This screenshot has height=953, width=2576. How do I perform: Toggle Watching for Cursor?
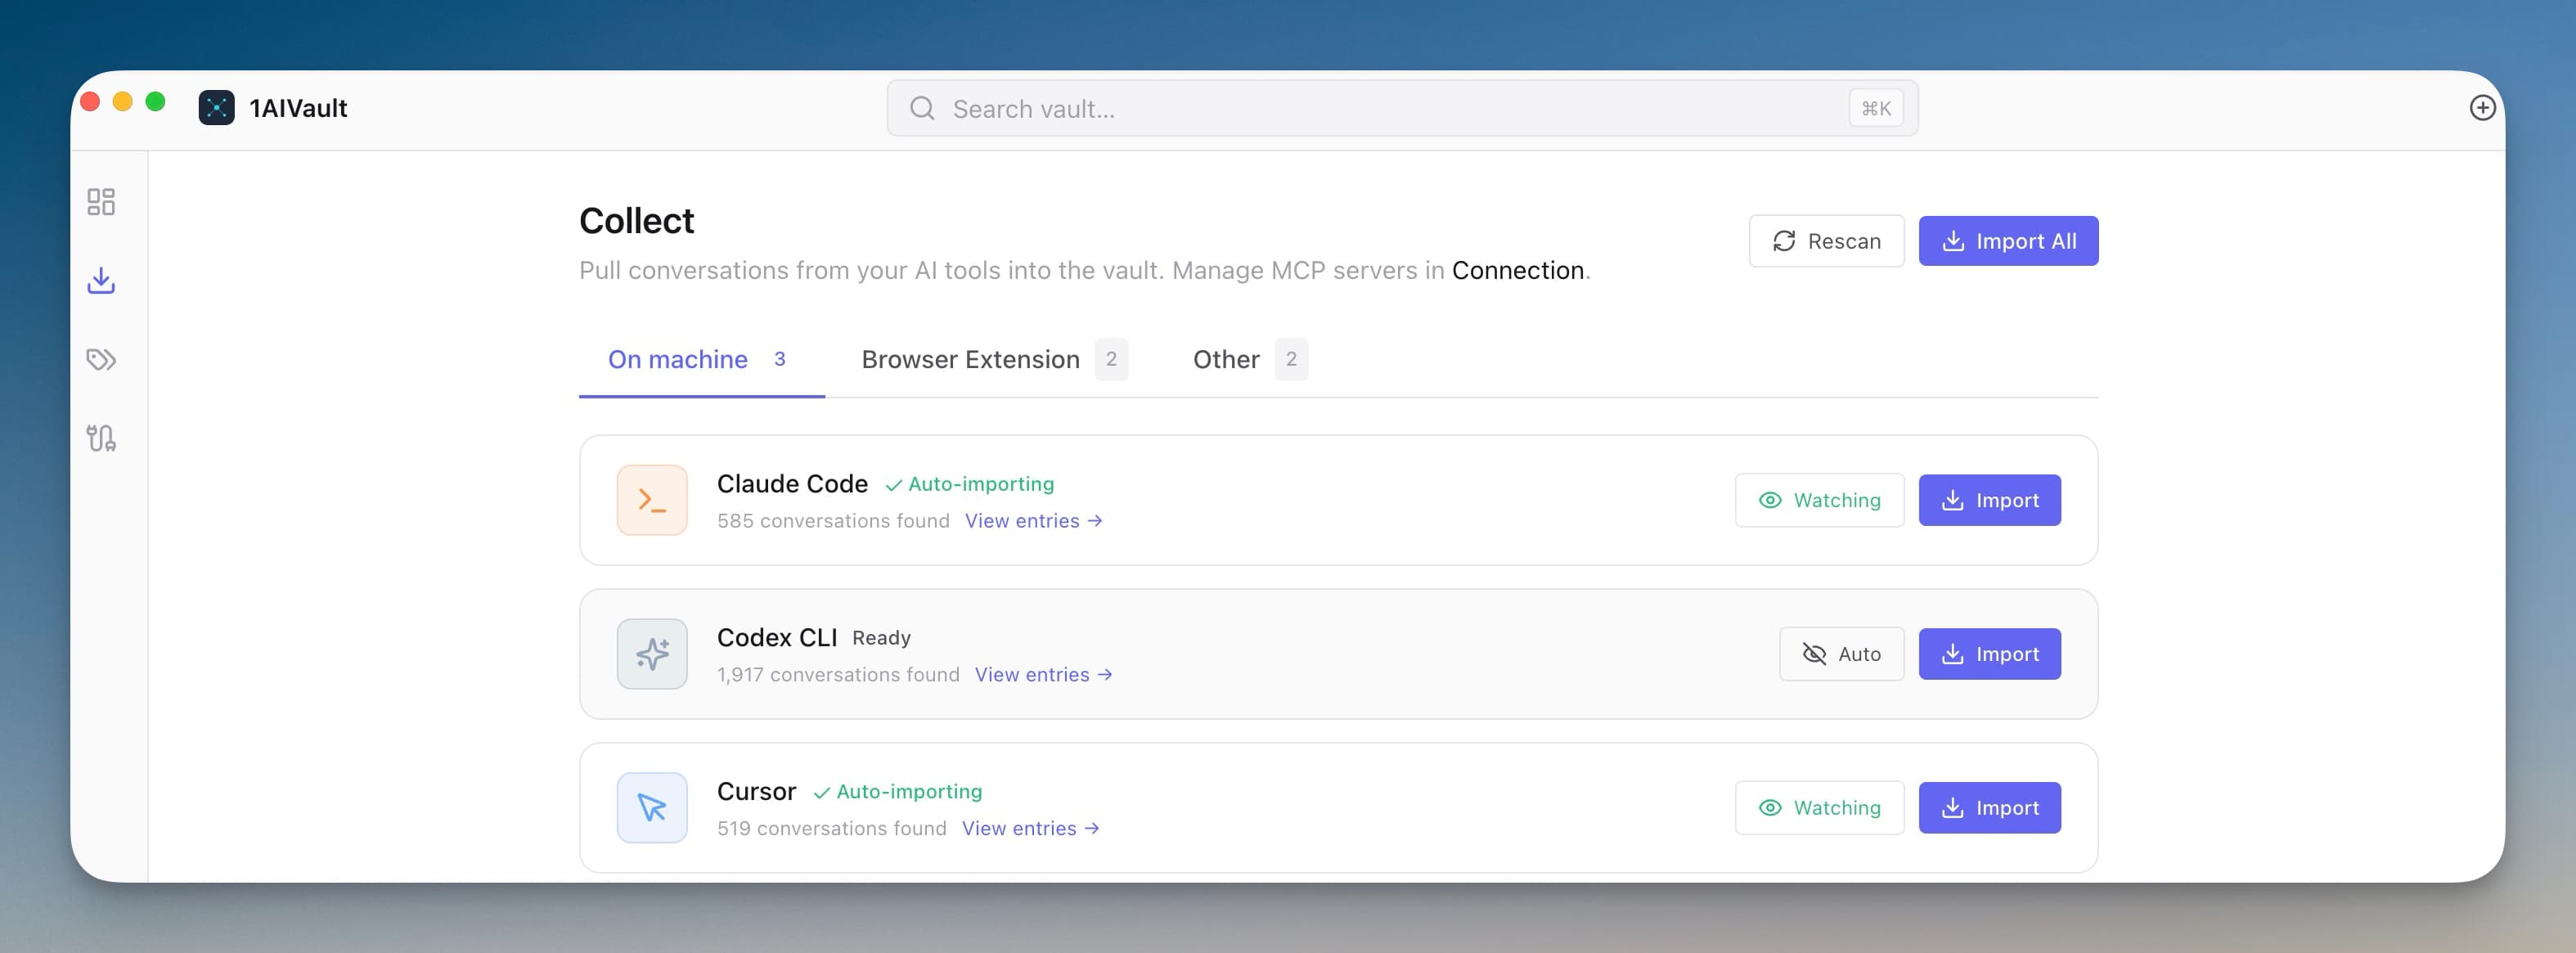point(1819,808)
